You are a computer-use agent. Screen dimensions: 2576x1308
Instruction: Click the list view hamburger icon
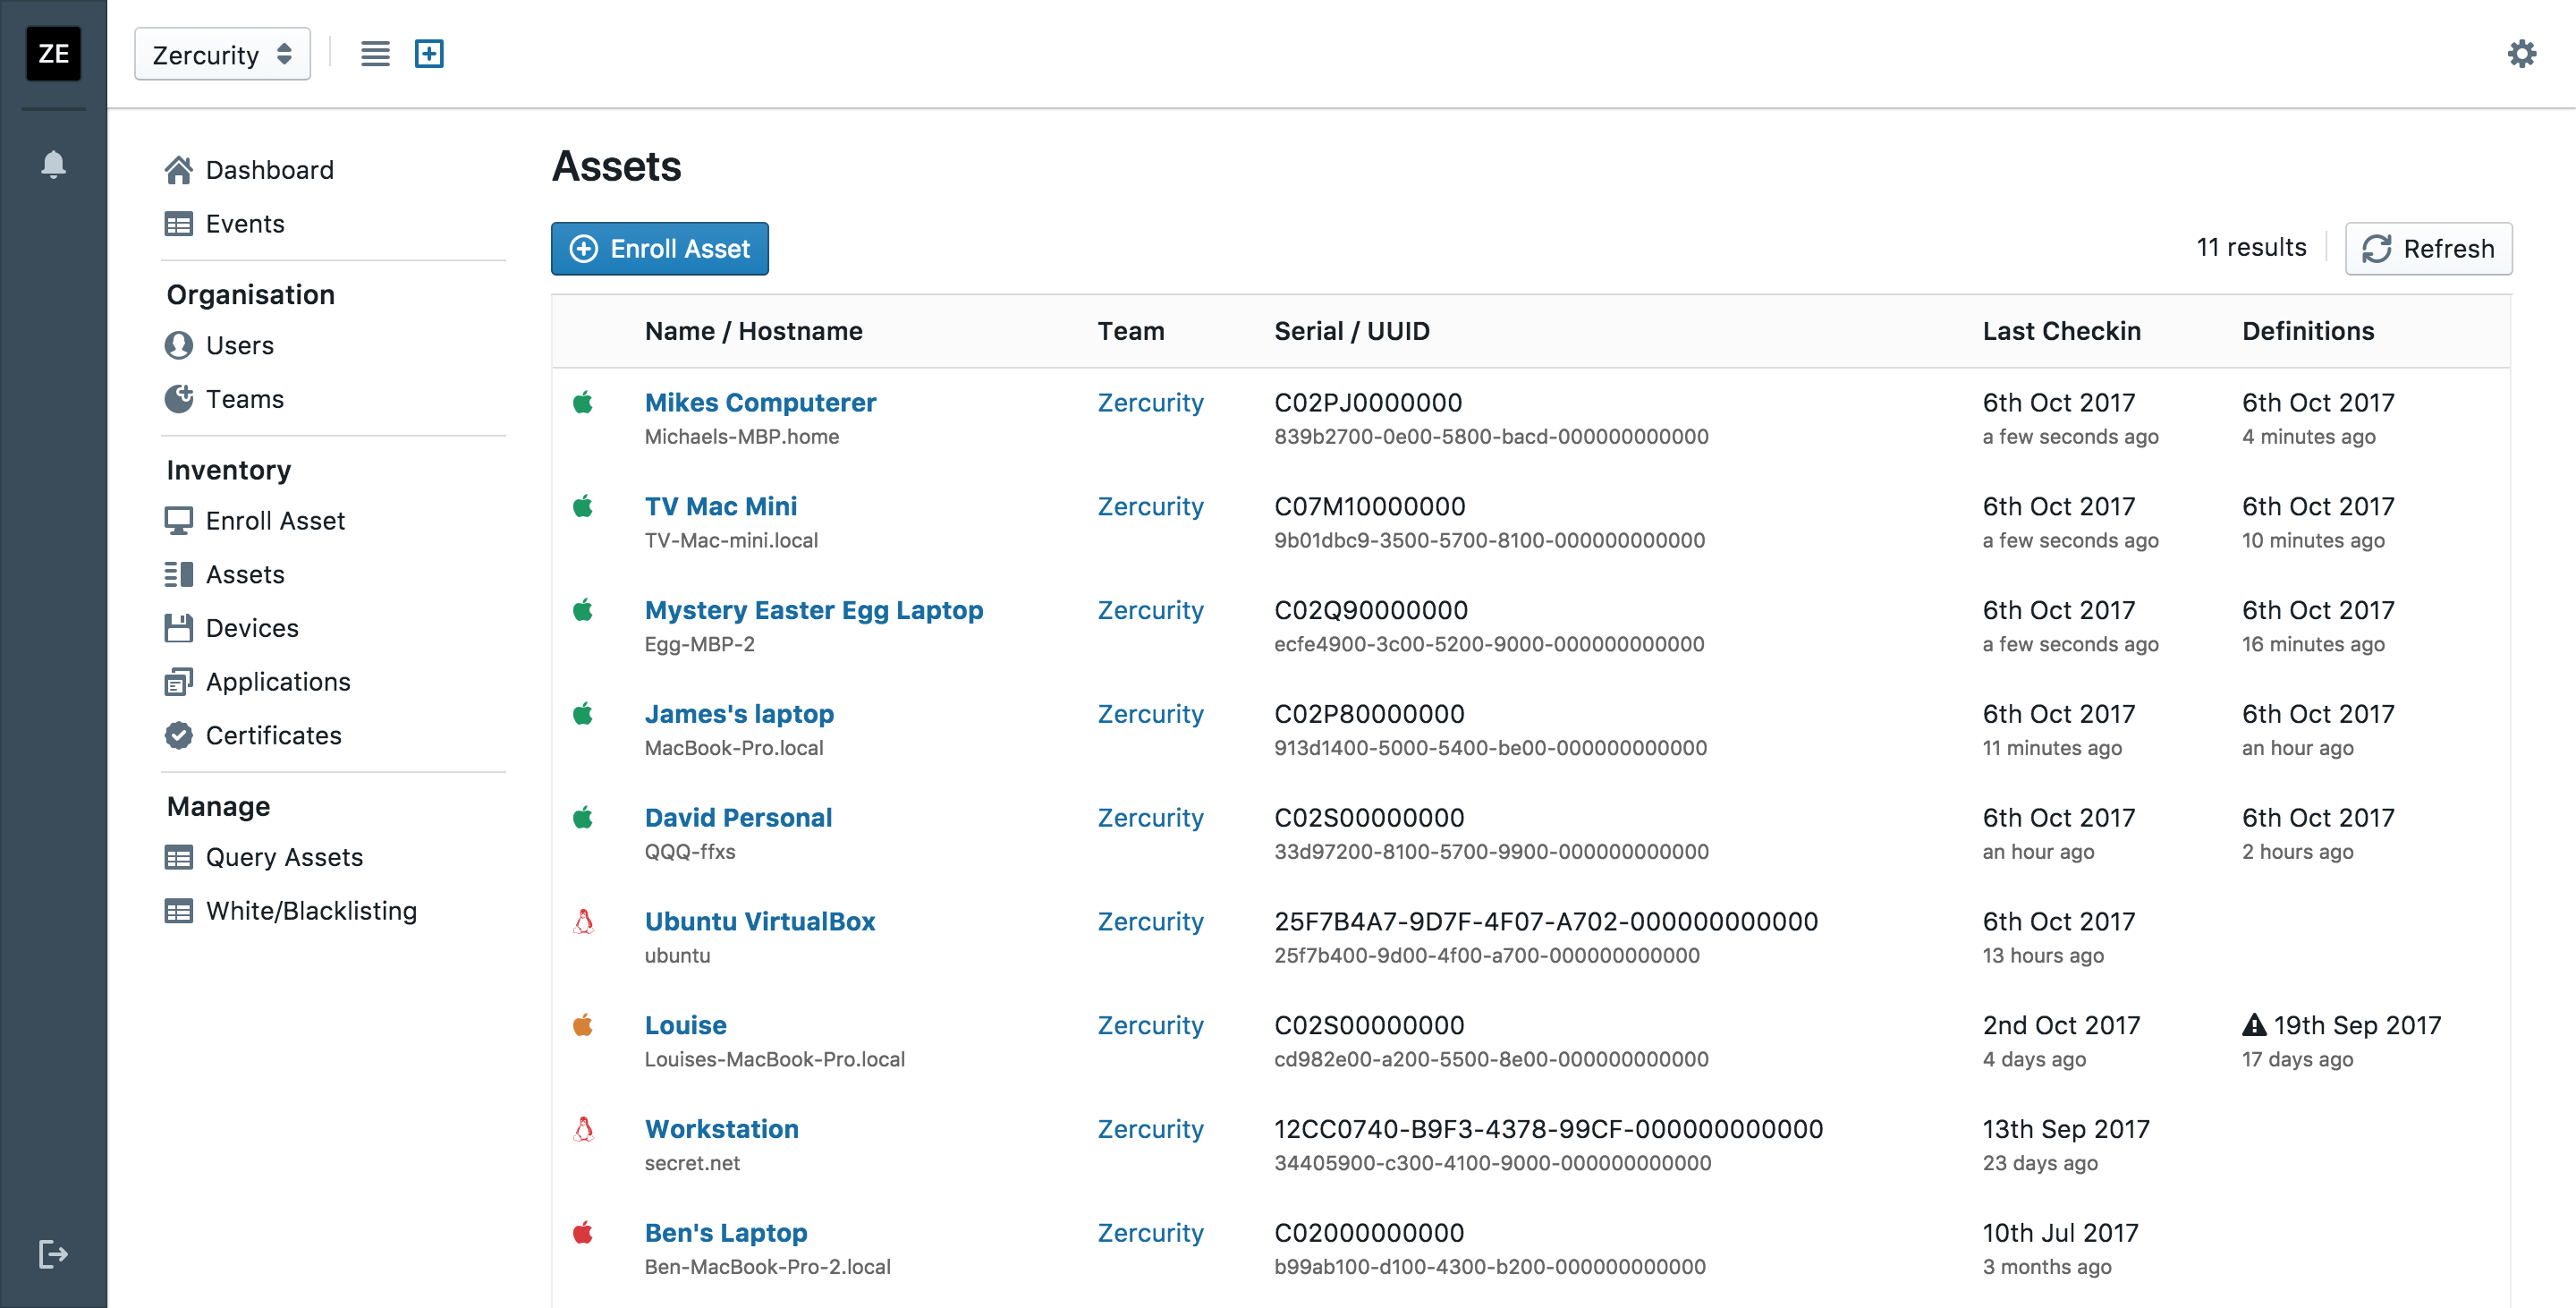pos(375,54)
